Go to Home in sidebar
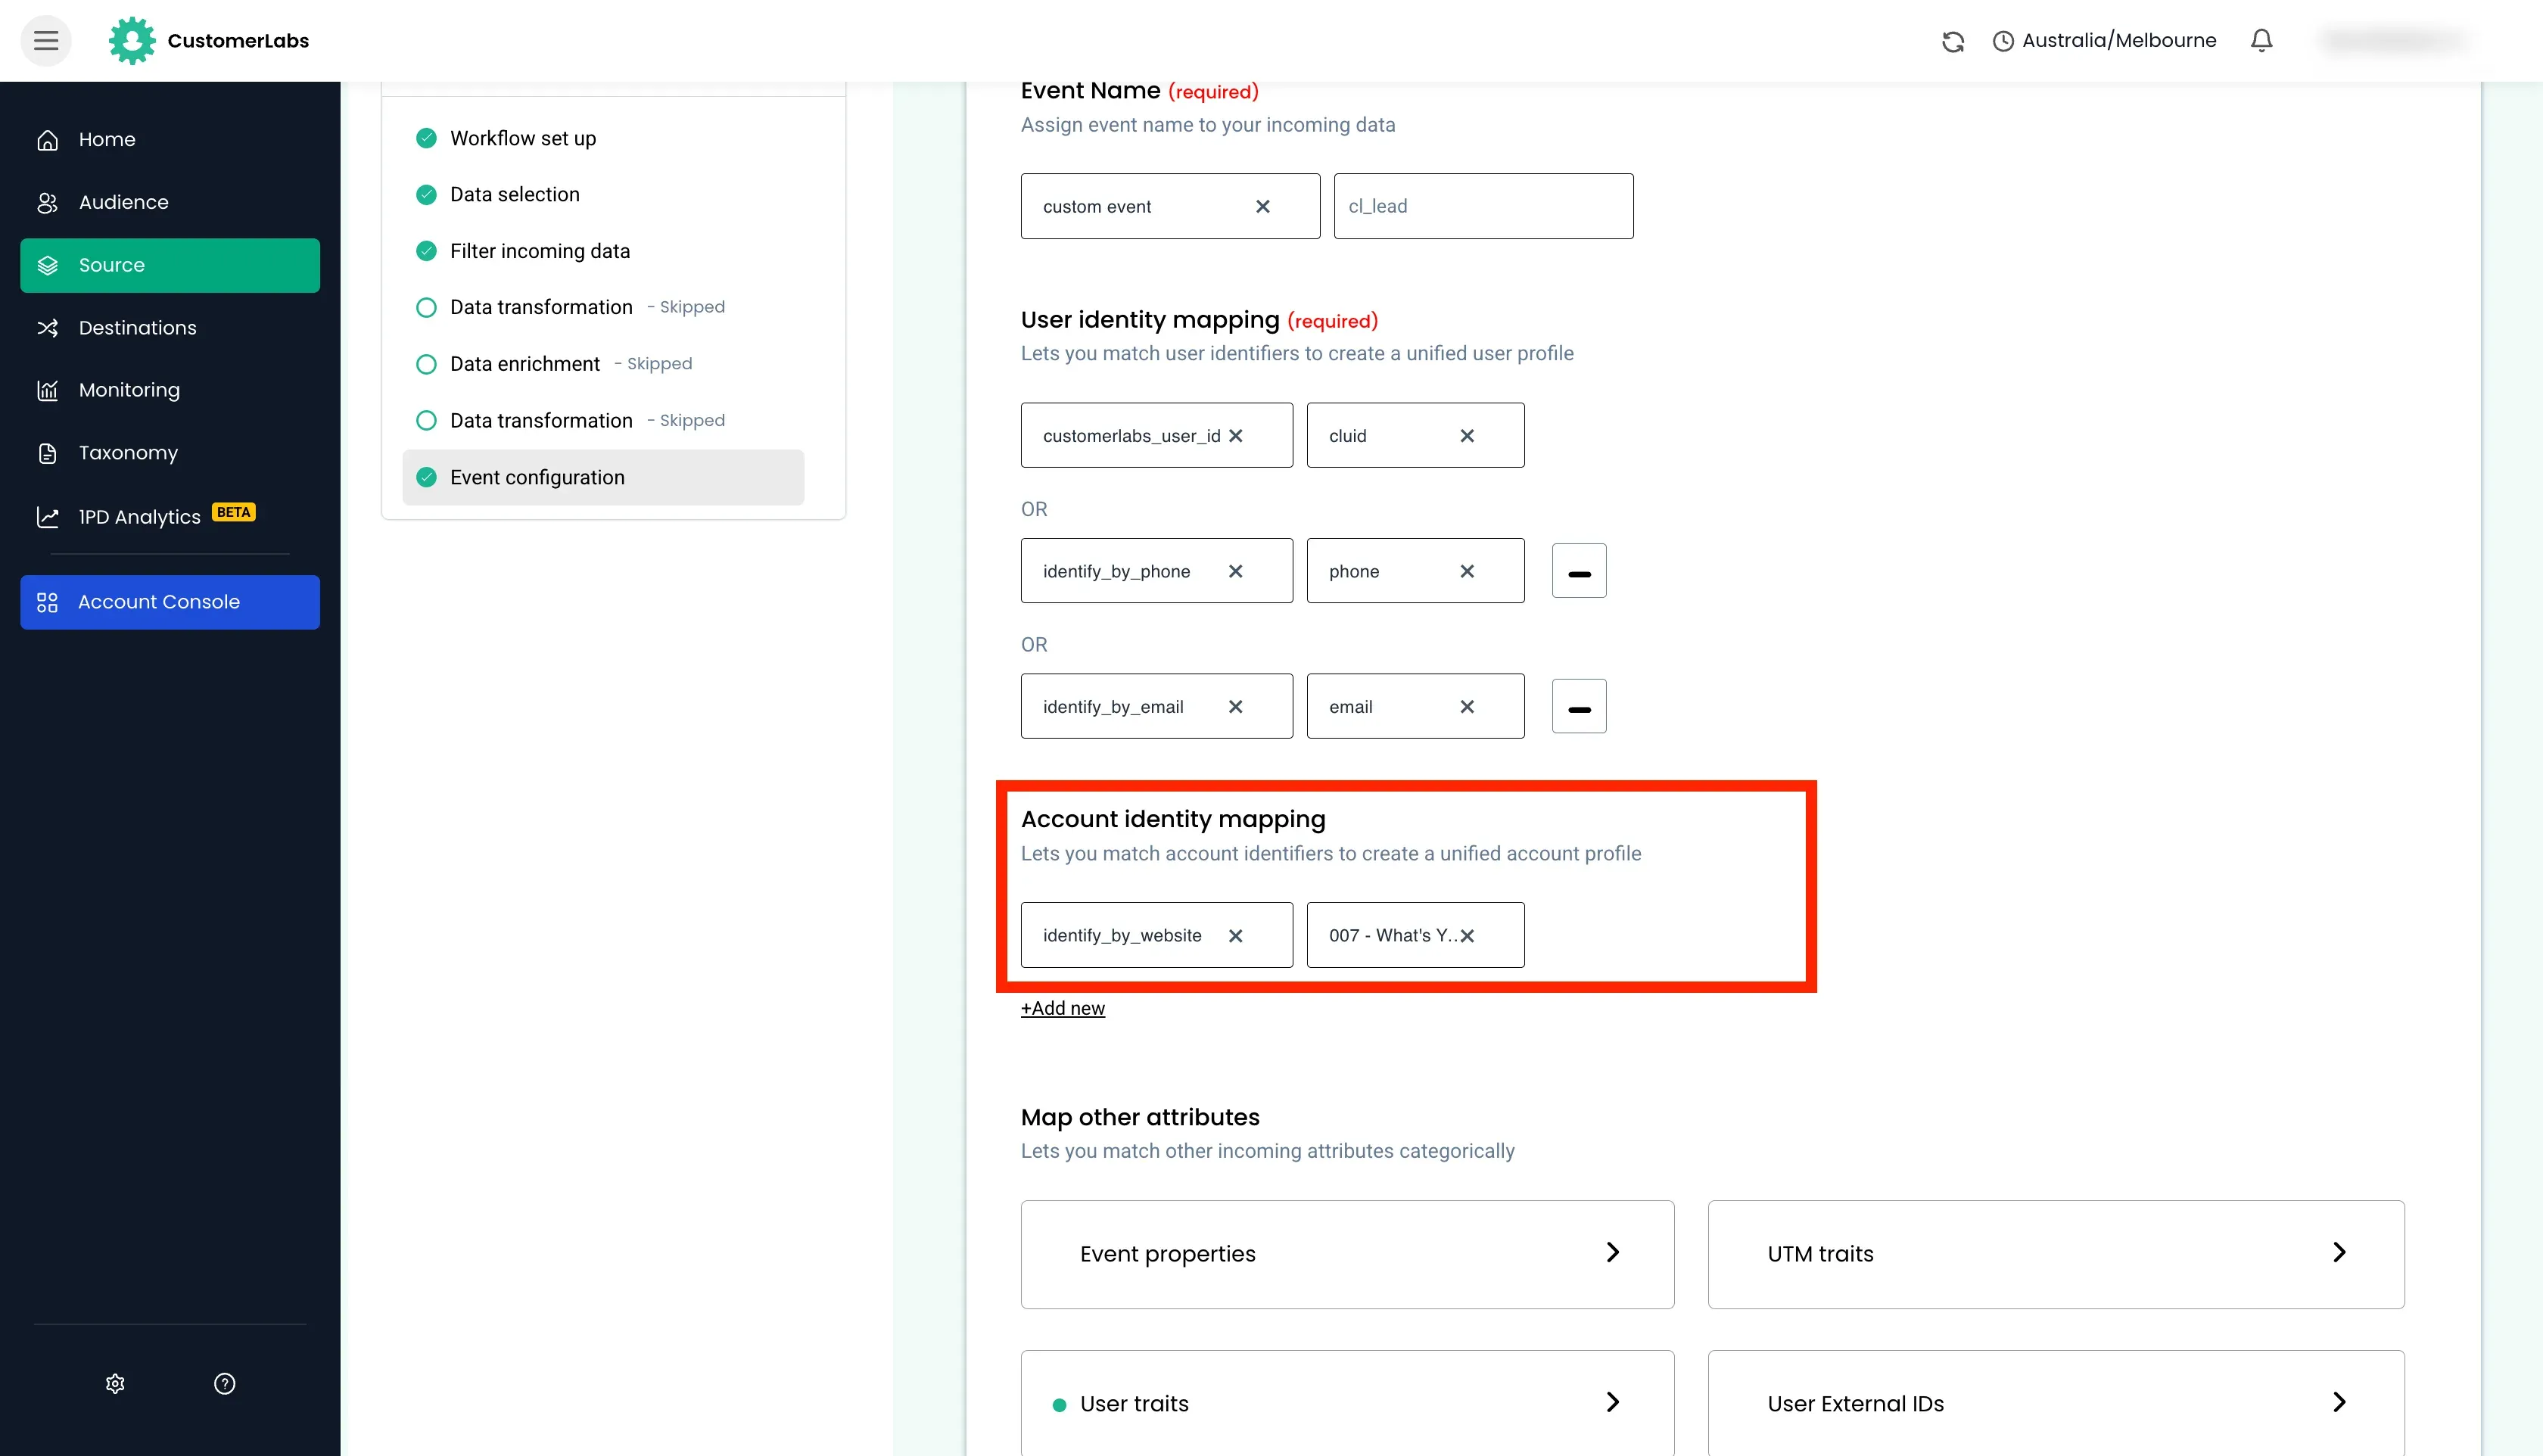2543x1456 pixels. pyautogui.click(x=170, y=140)
